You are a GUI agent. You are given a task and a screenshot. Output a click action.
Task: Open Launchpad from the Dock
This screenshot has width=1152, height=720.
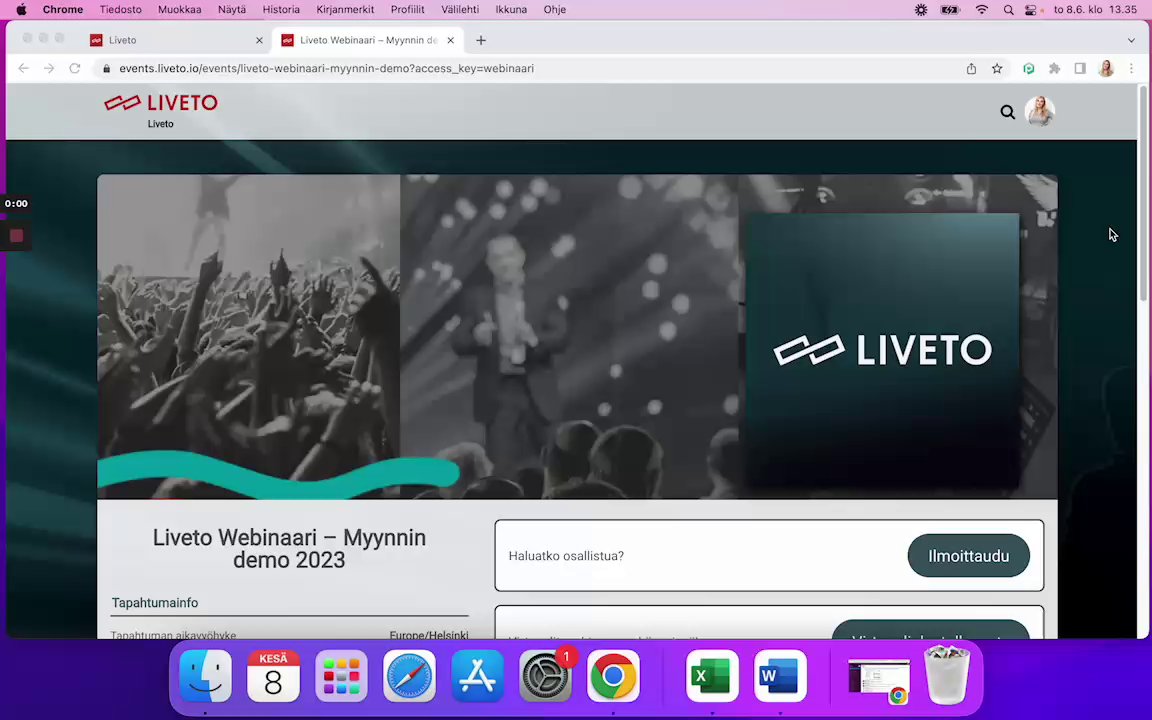coord(342,676)
